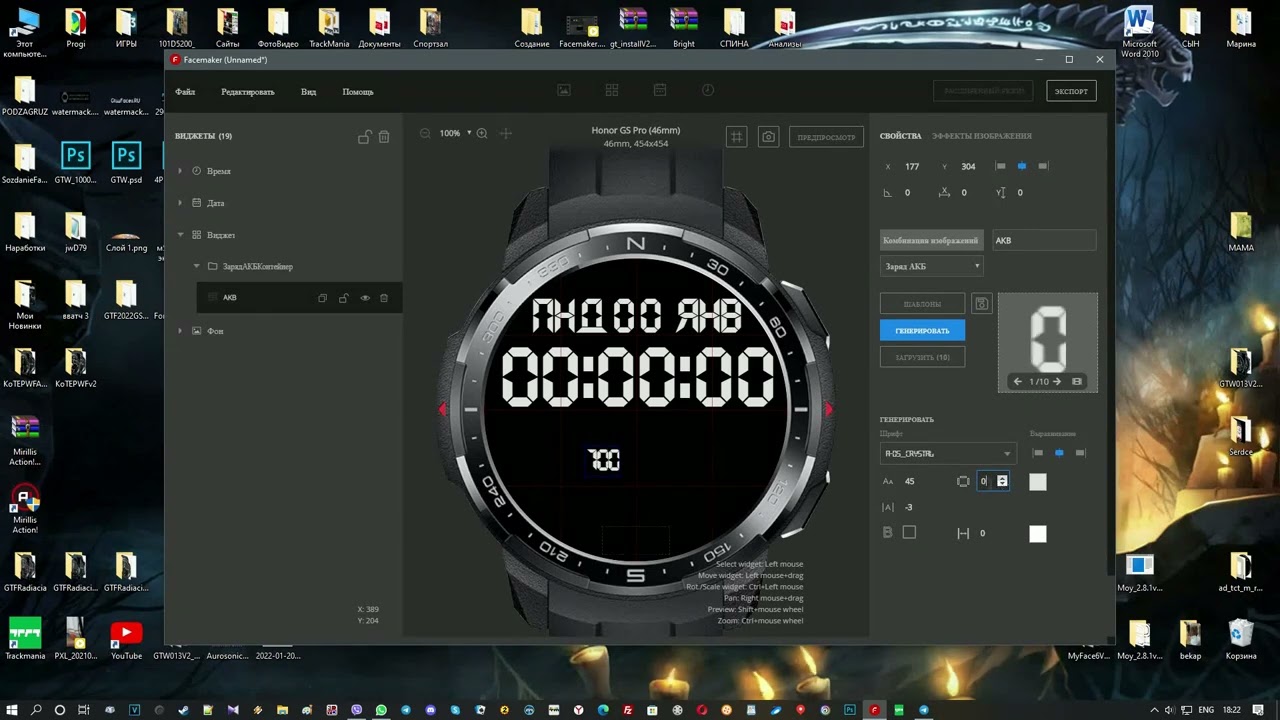This screenshot has height=720, width=1280.
Task: Expand the Фон group
Action: (180, 331)
